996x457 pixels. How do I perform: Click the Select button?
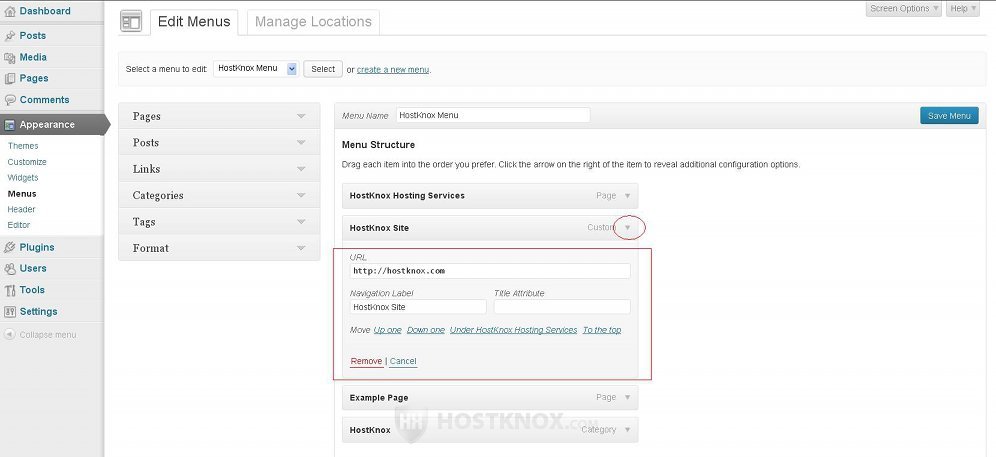coord(323,69)
